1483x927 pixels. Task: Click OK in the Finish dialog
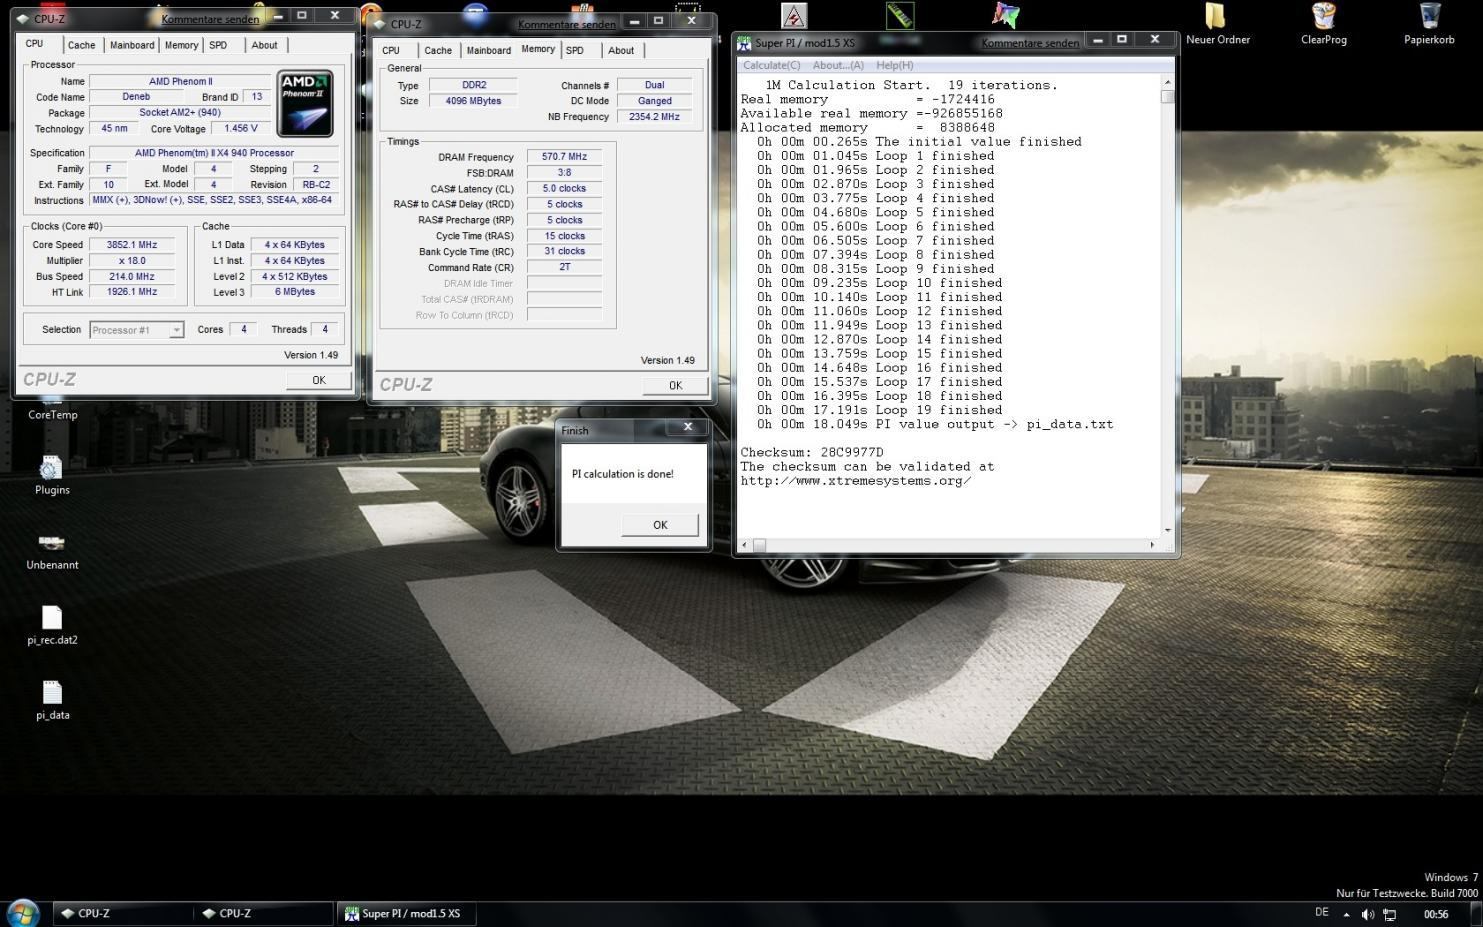tap(660, 525)
